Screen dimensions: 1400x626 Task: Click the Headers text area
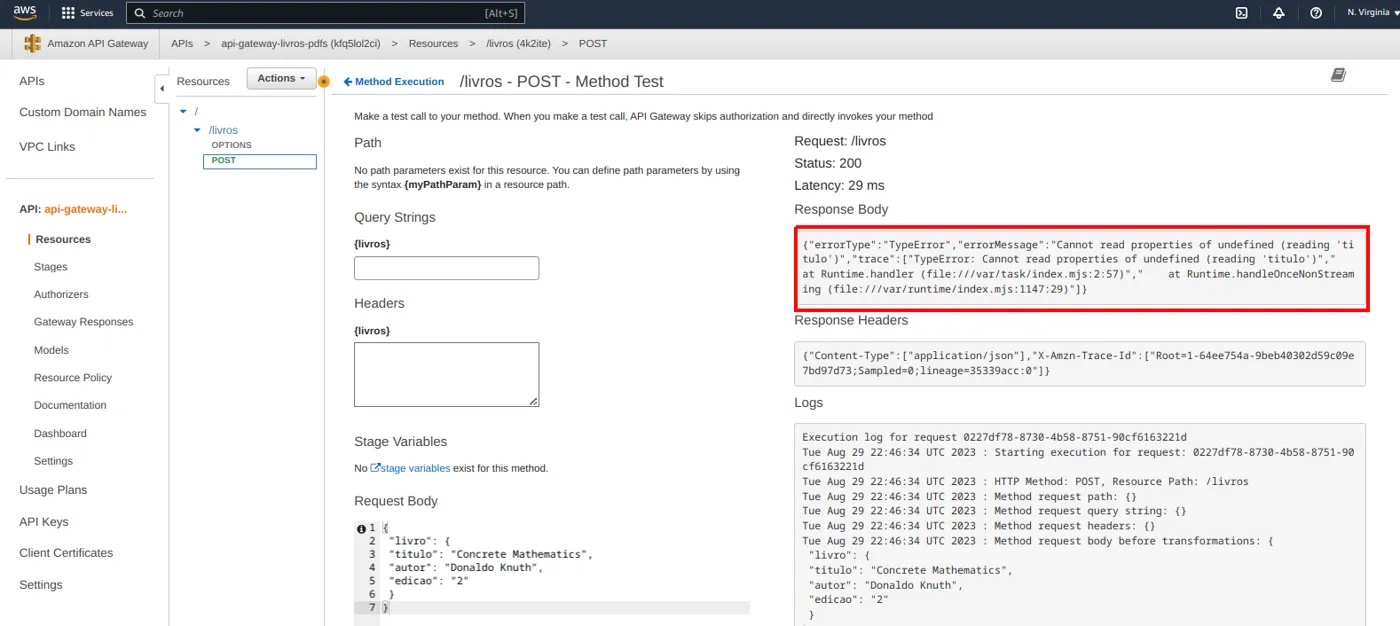click(x=446, y=375)
